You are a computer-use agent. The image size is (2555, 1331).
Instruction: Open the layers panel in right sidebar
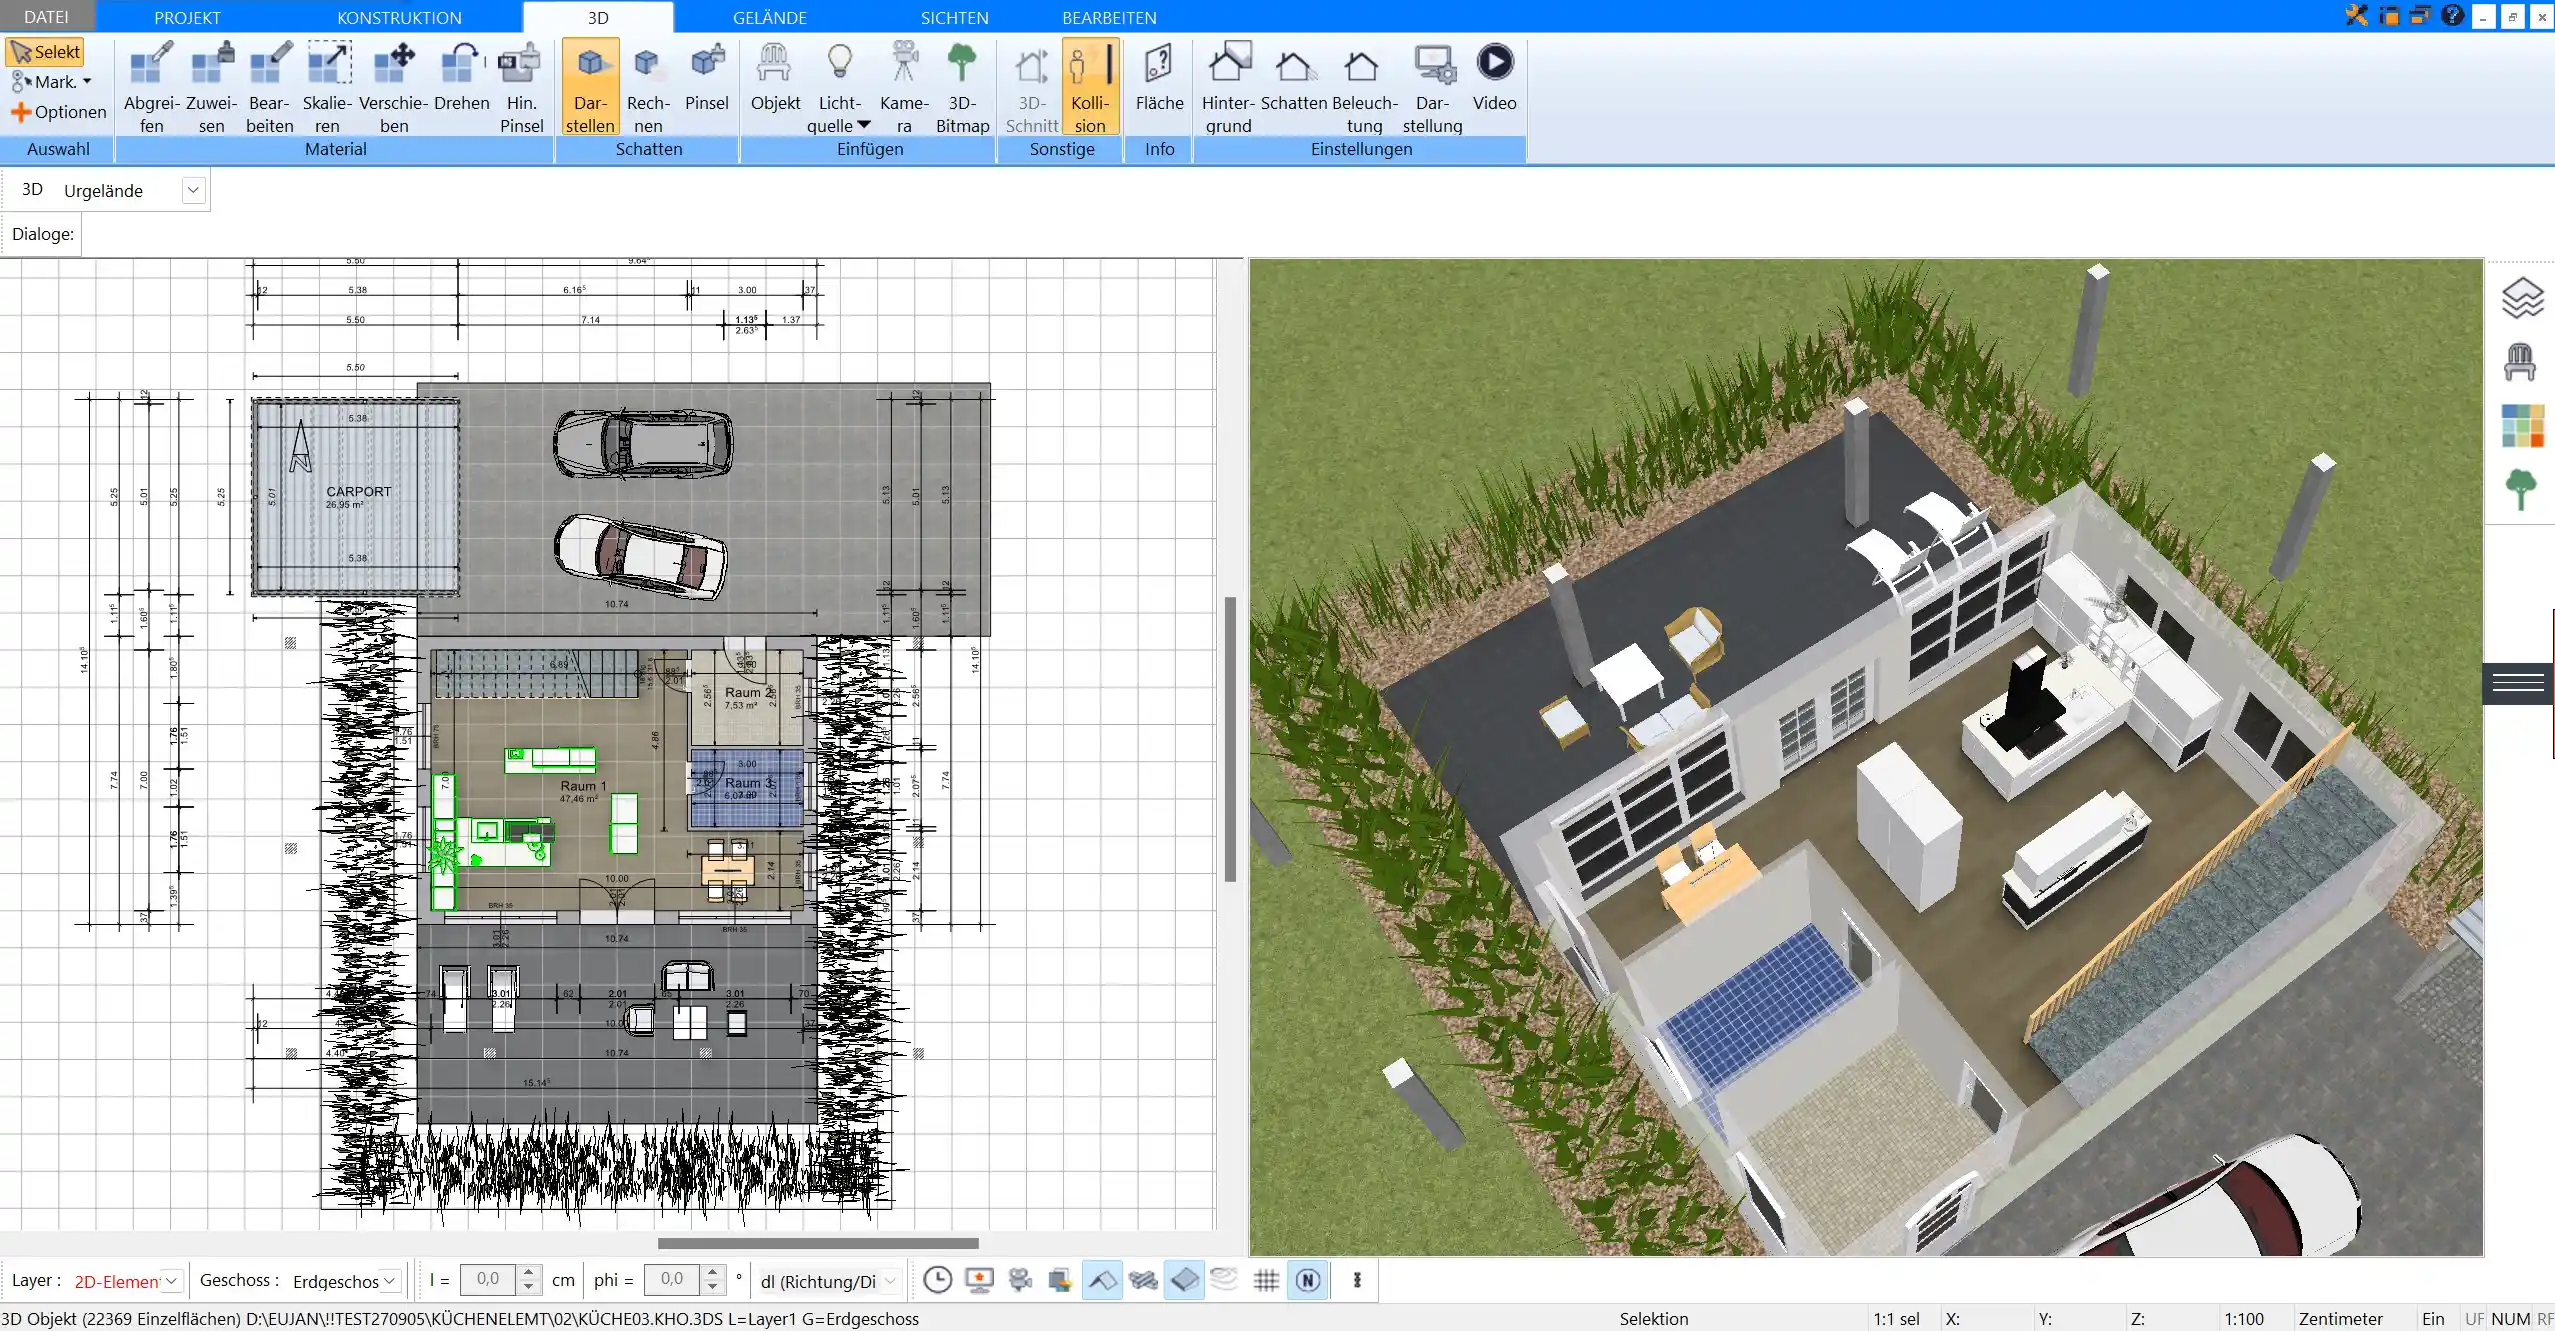tap(2522, 298)
